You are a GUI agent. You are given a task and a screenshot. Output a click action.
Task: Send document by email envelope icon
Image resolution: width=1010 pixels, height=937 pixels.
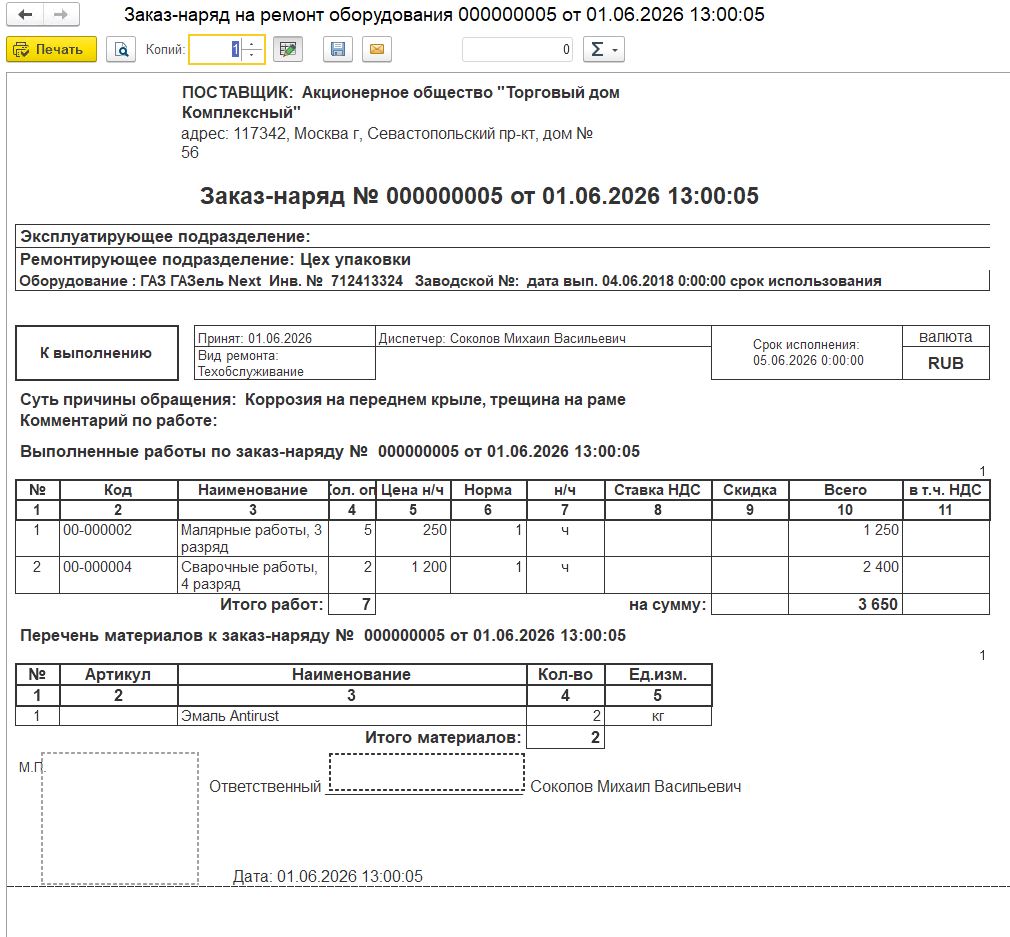(377, 50)
